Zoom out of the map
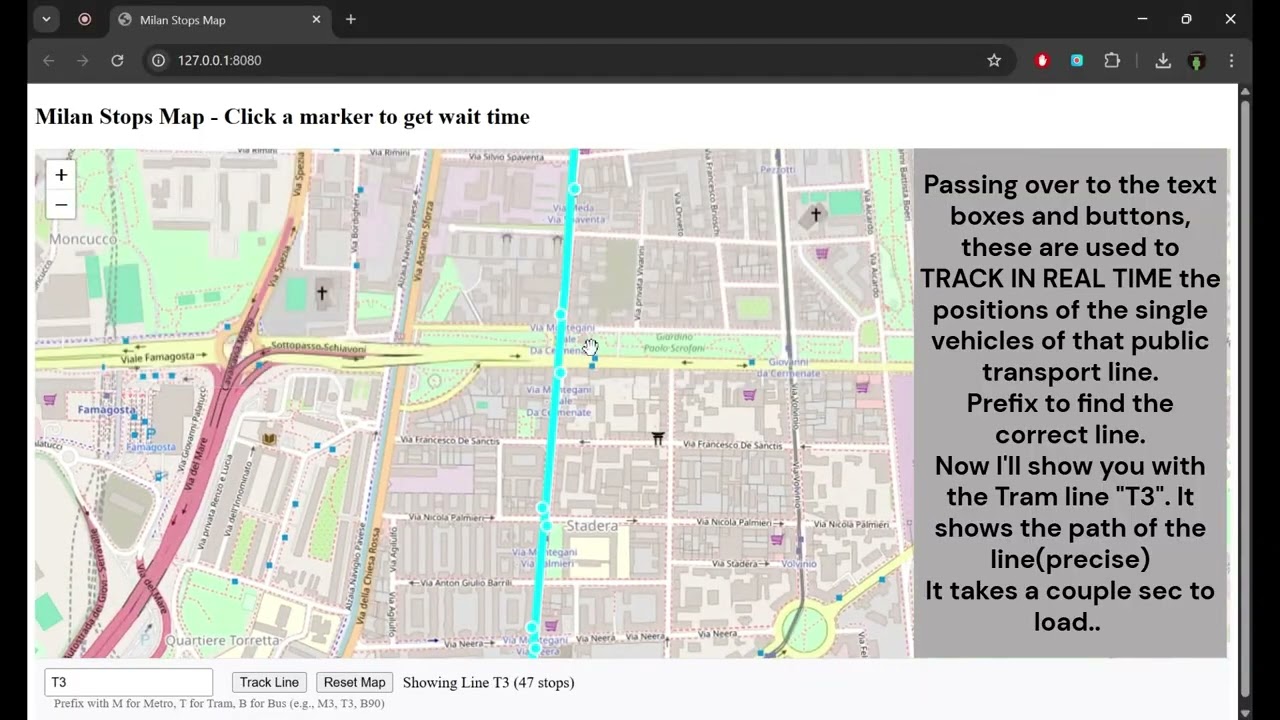This screenshot has width=1280, height=720. coord(61,205)
